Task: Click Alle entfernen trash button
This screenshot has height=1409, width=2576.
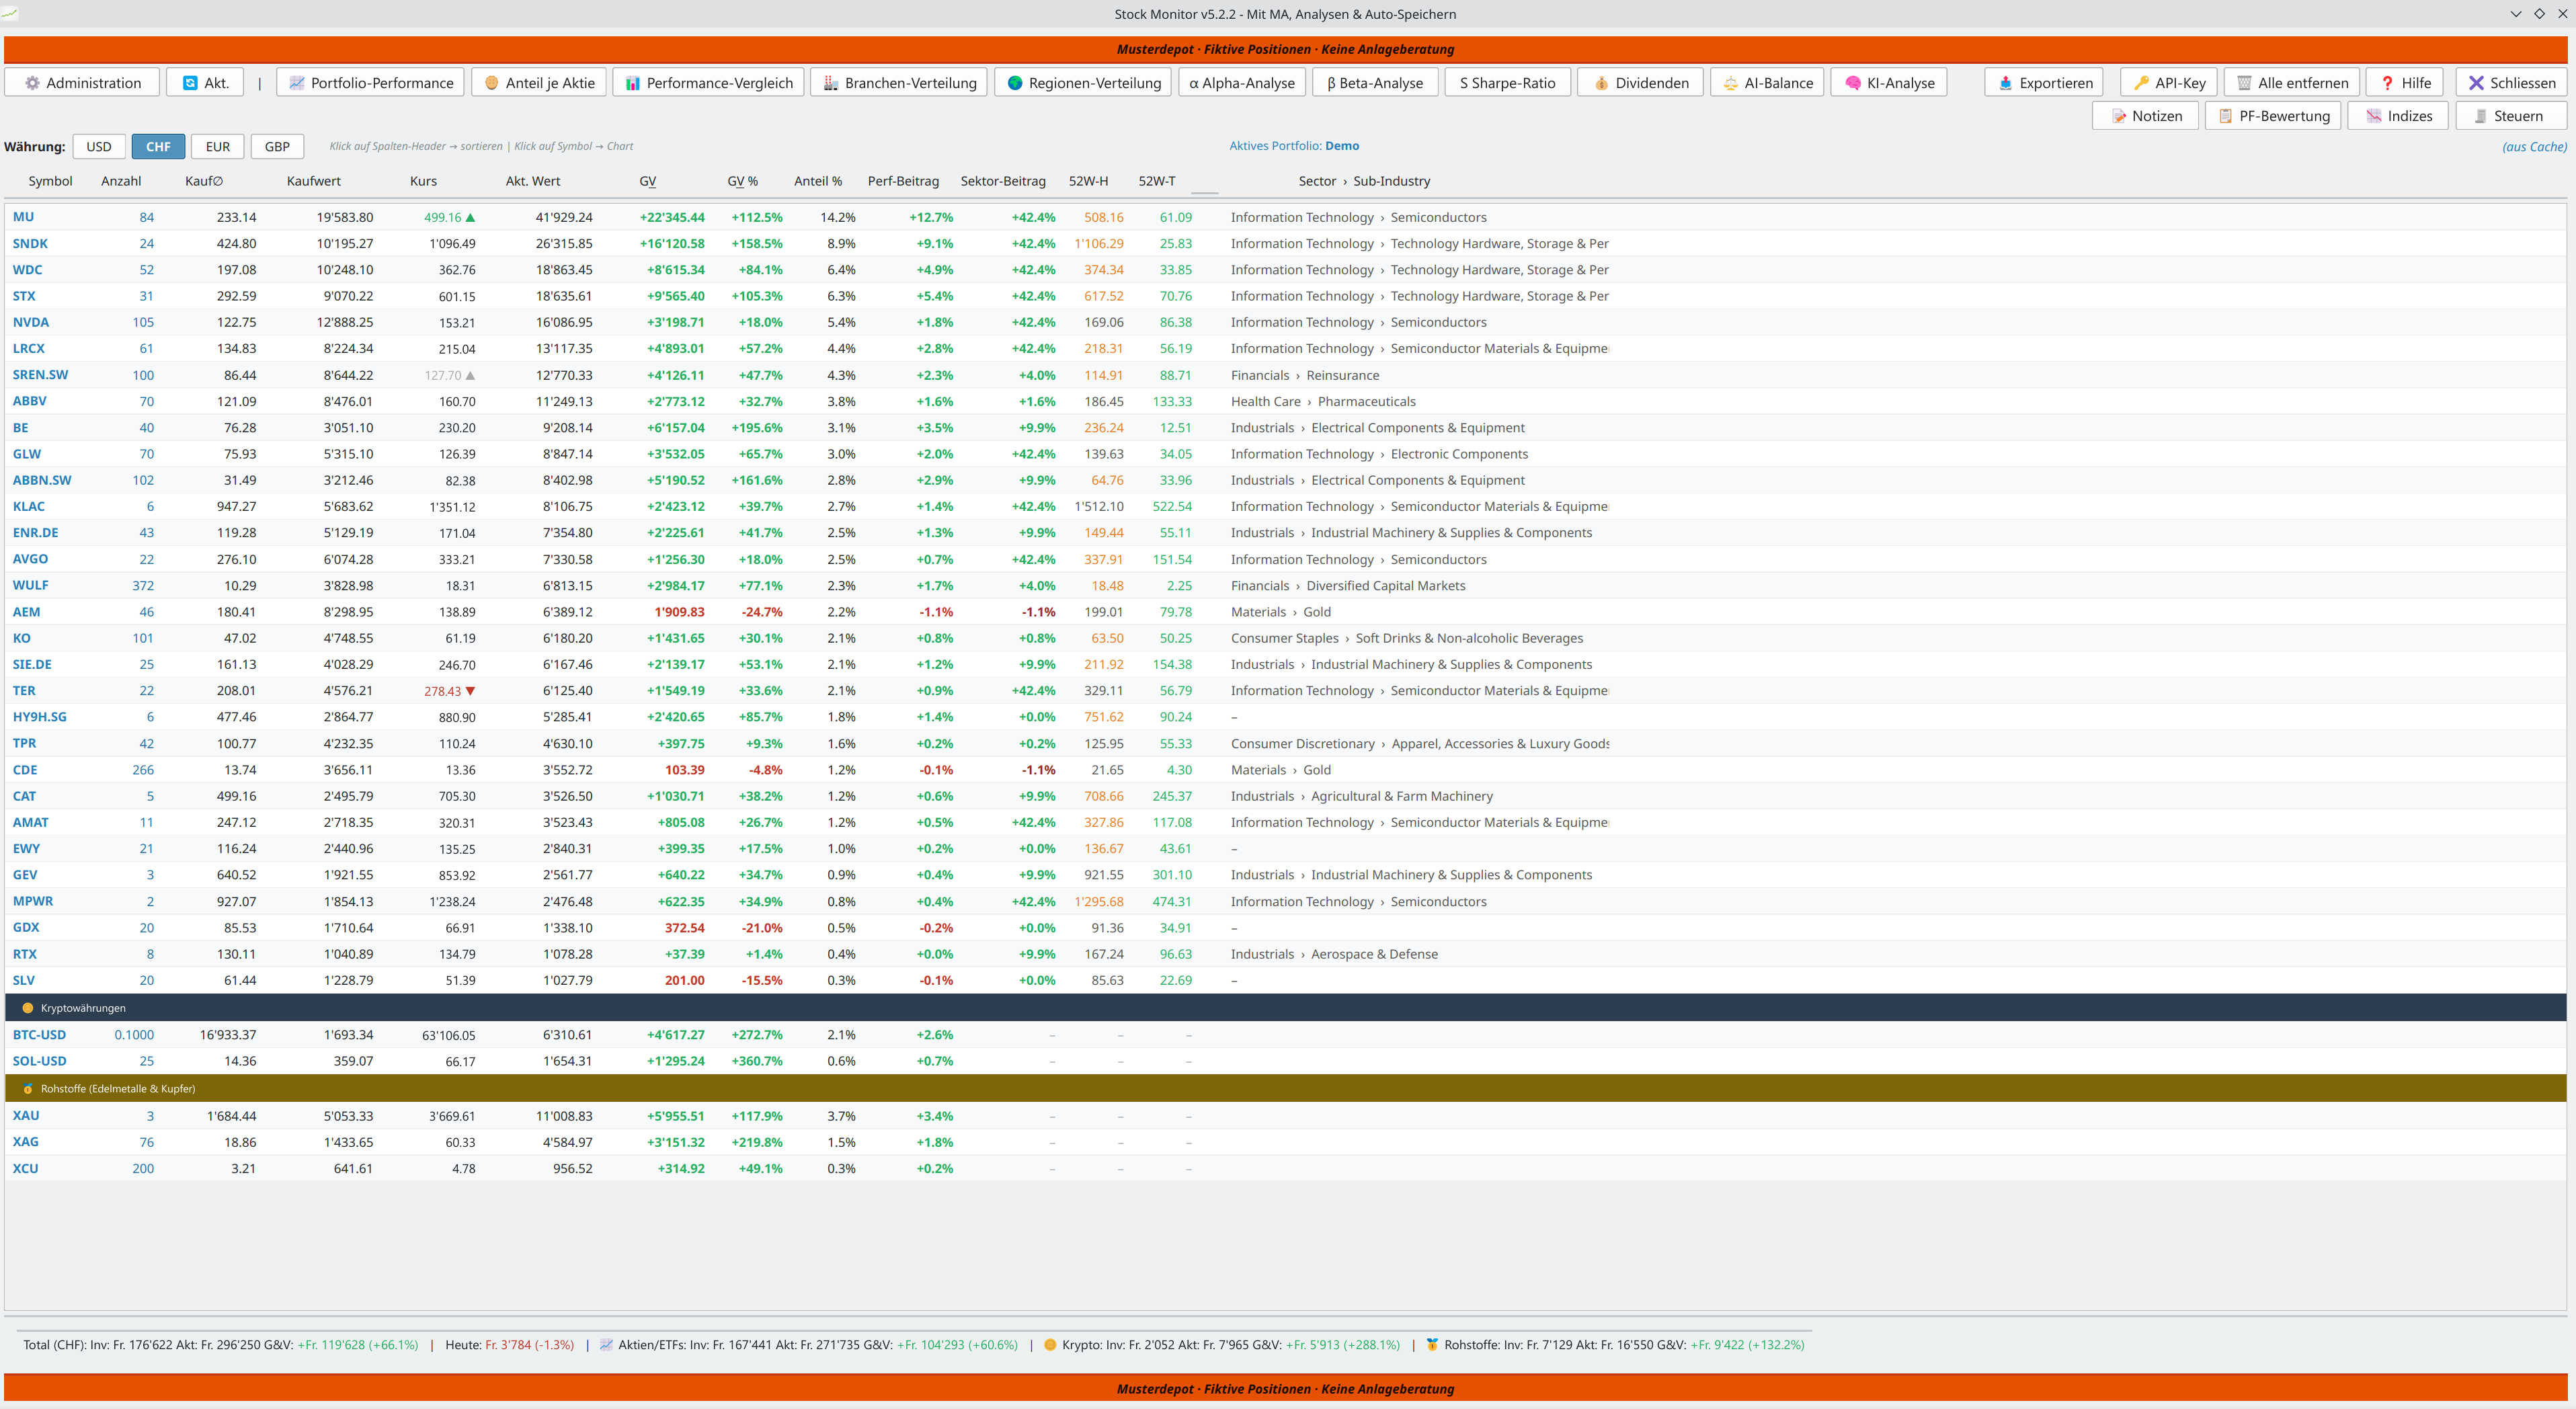Action: point(2292,83)
